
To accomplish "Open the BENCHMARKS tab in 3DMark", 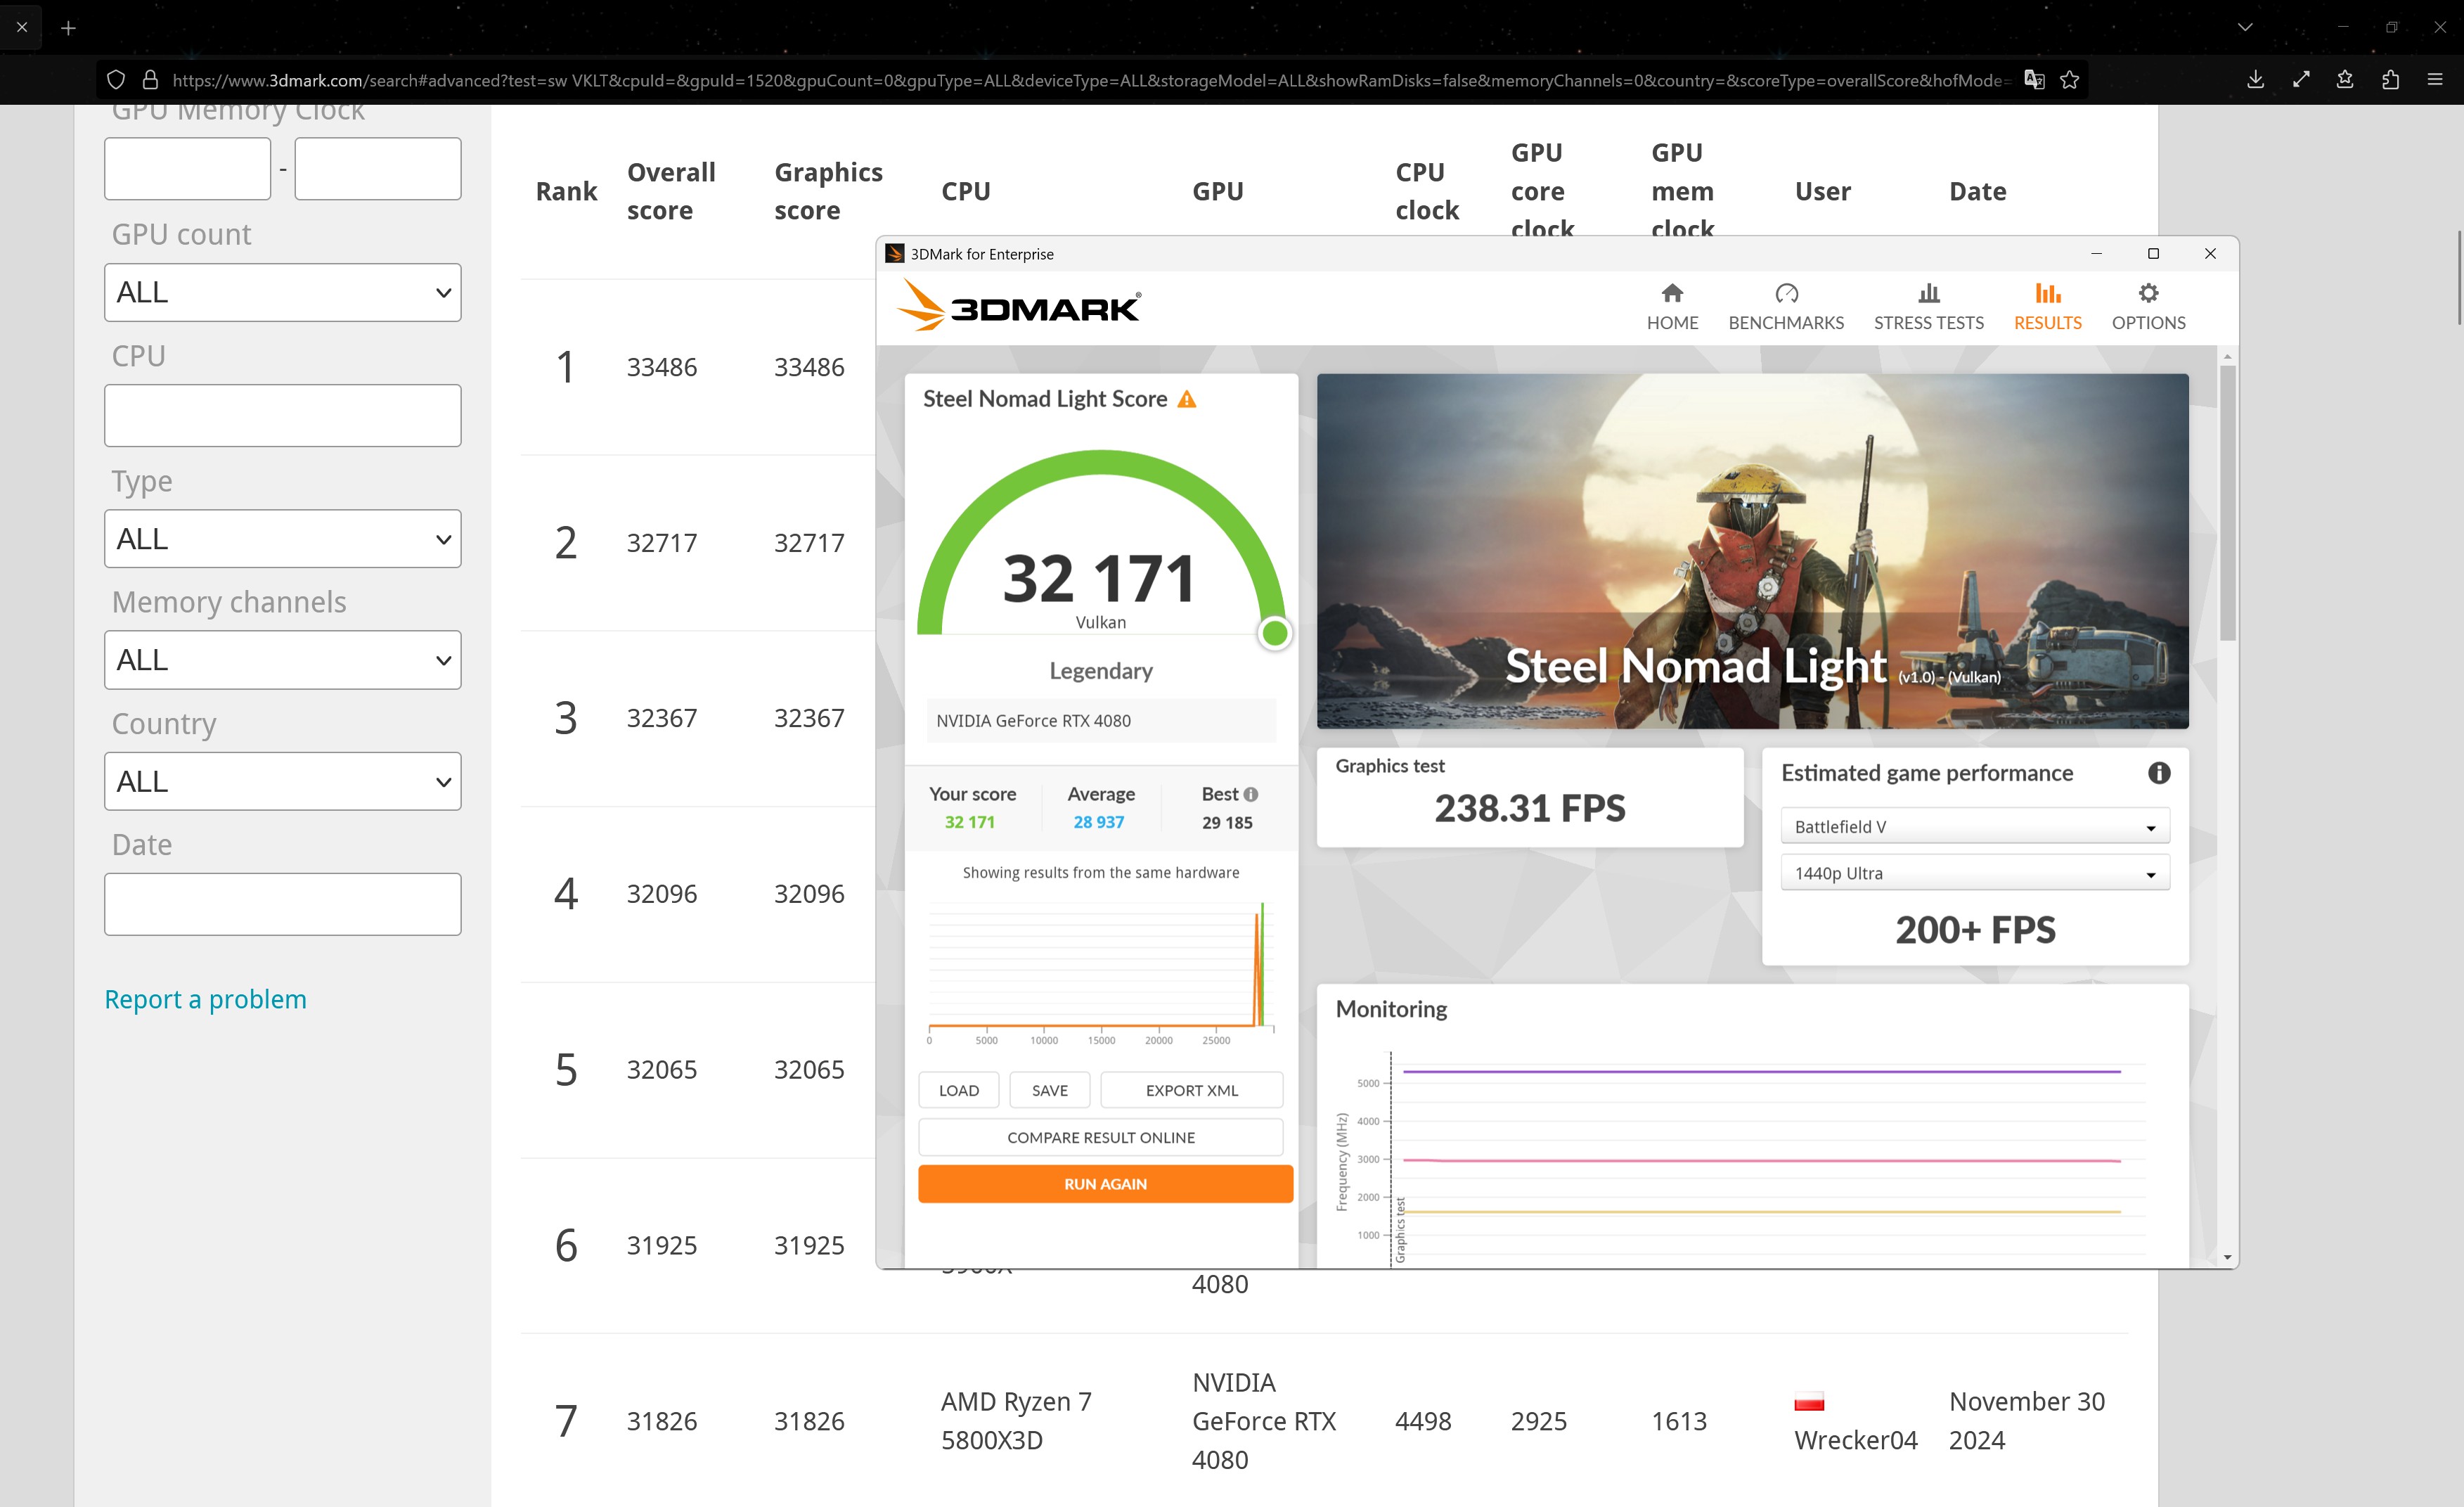I will (1786, 307).
